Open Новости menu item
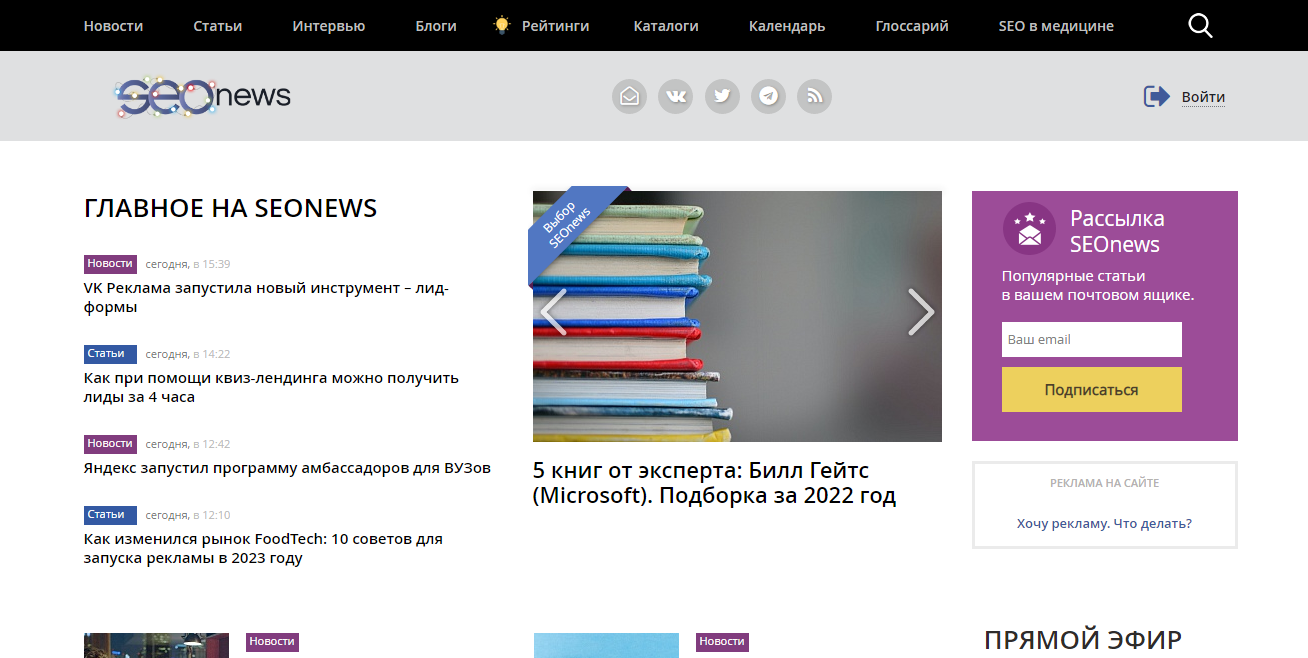 (x=113, y=26)
